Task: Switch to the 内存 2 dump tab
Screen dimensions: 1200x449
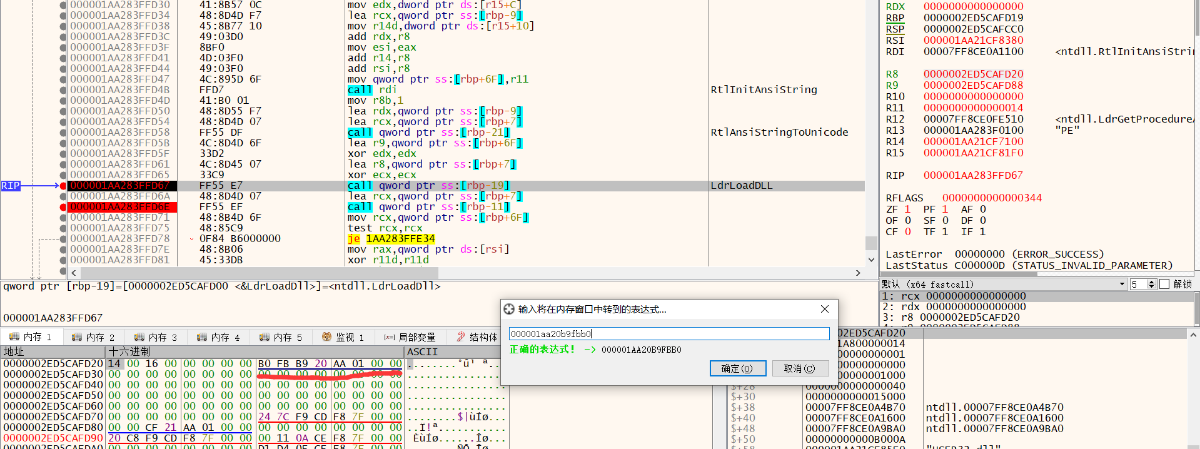Action: coord(92,338)
